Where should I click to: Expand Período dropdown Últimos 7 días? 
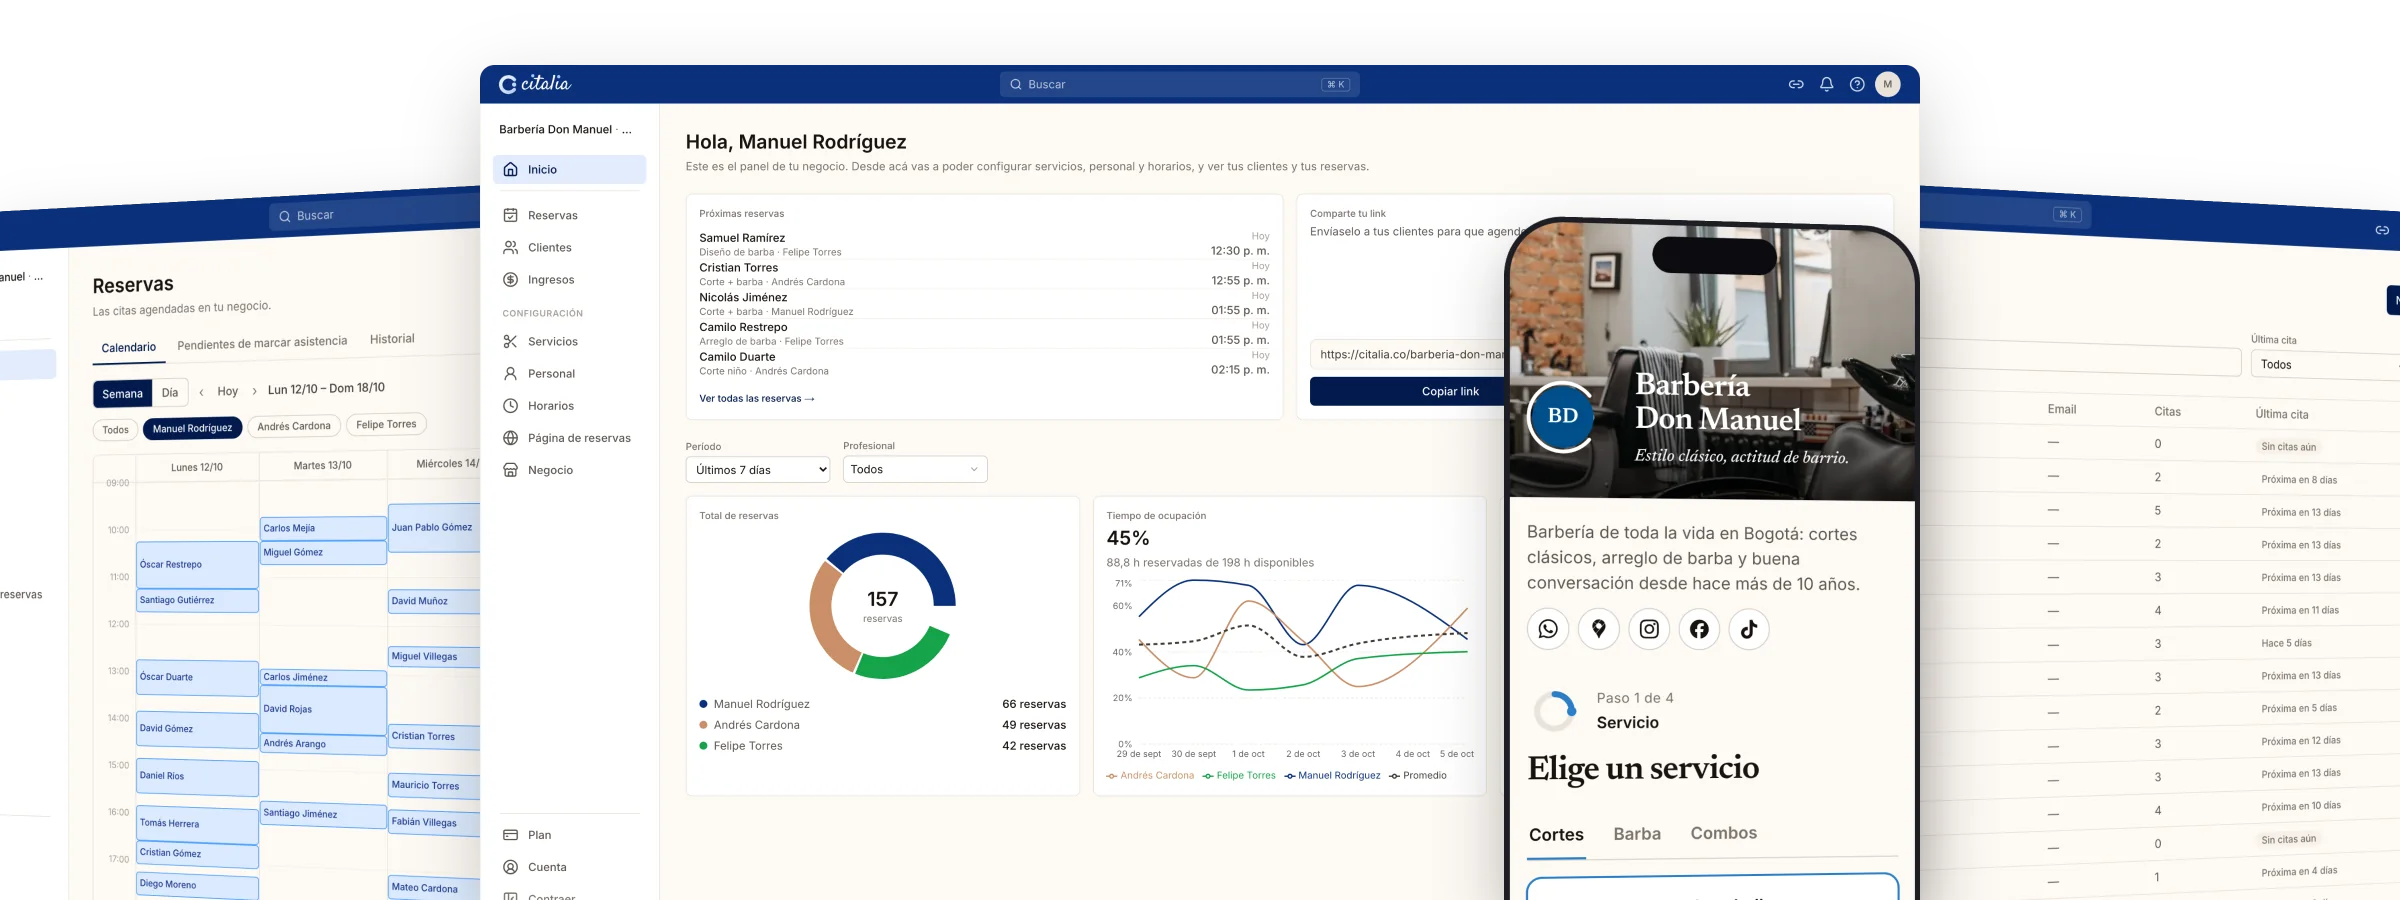758,470
